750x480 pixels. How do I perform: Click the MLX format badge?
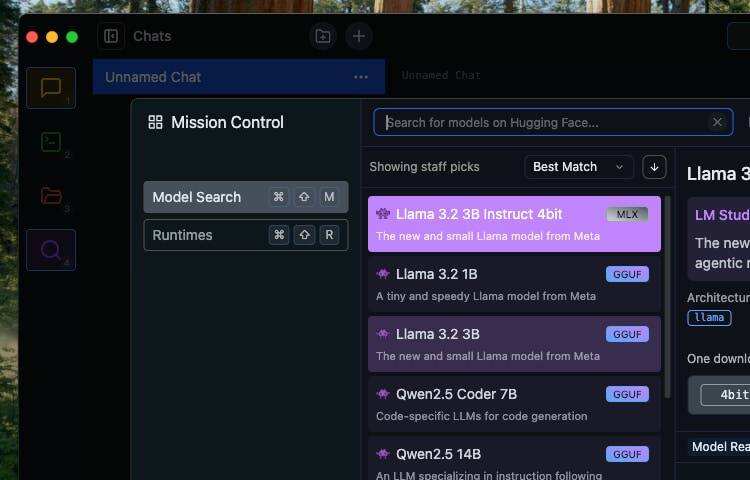(x=627, y=214)
